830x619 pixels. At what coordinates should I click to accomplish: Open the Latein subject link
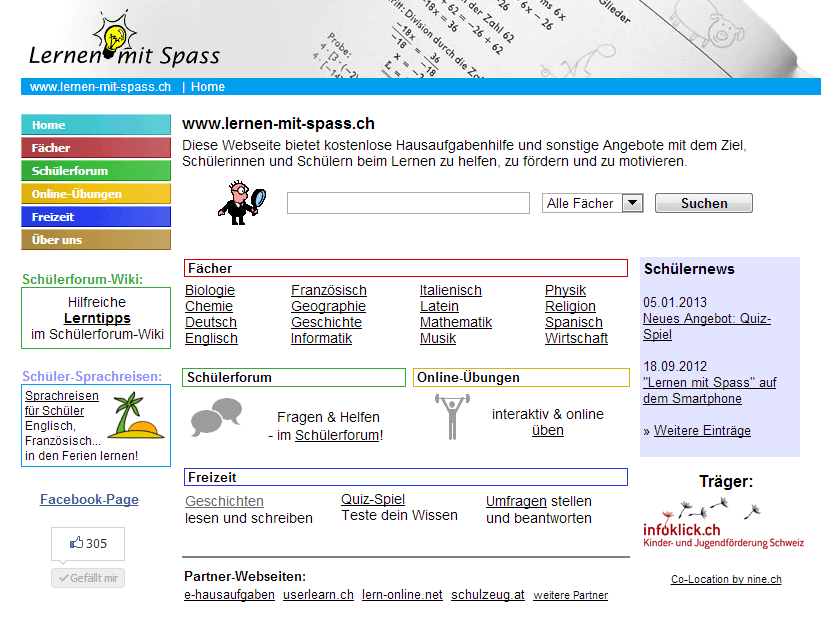[439, 307]
